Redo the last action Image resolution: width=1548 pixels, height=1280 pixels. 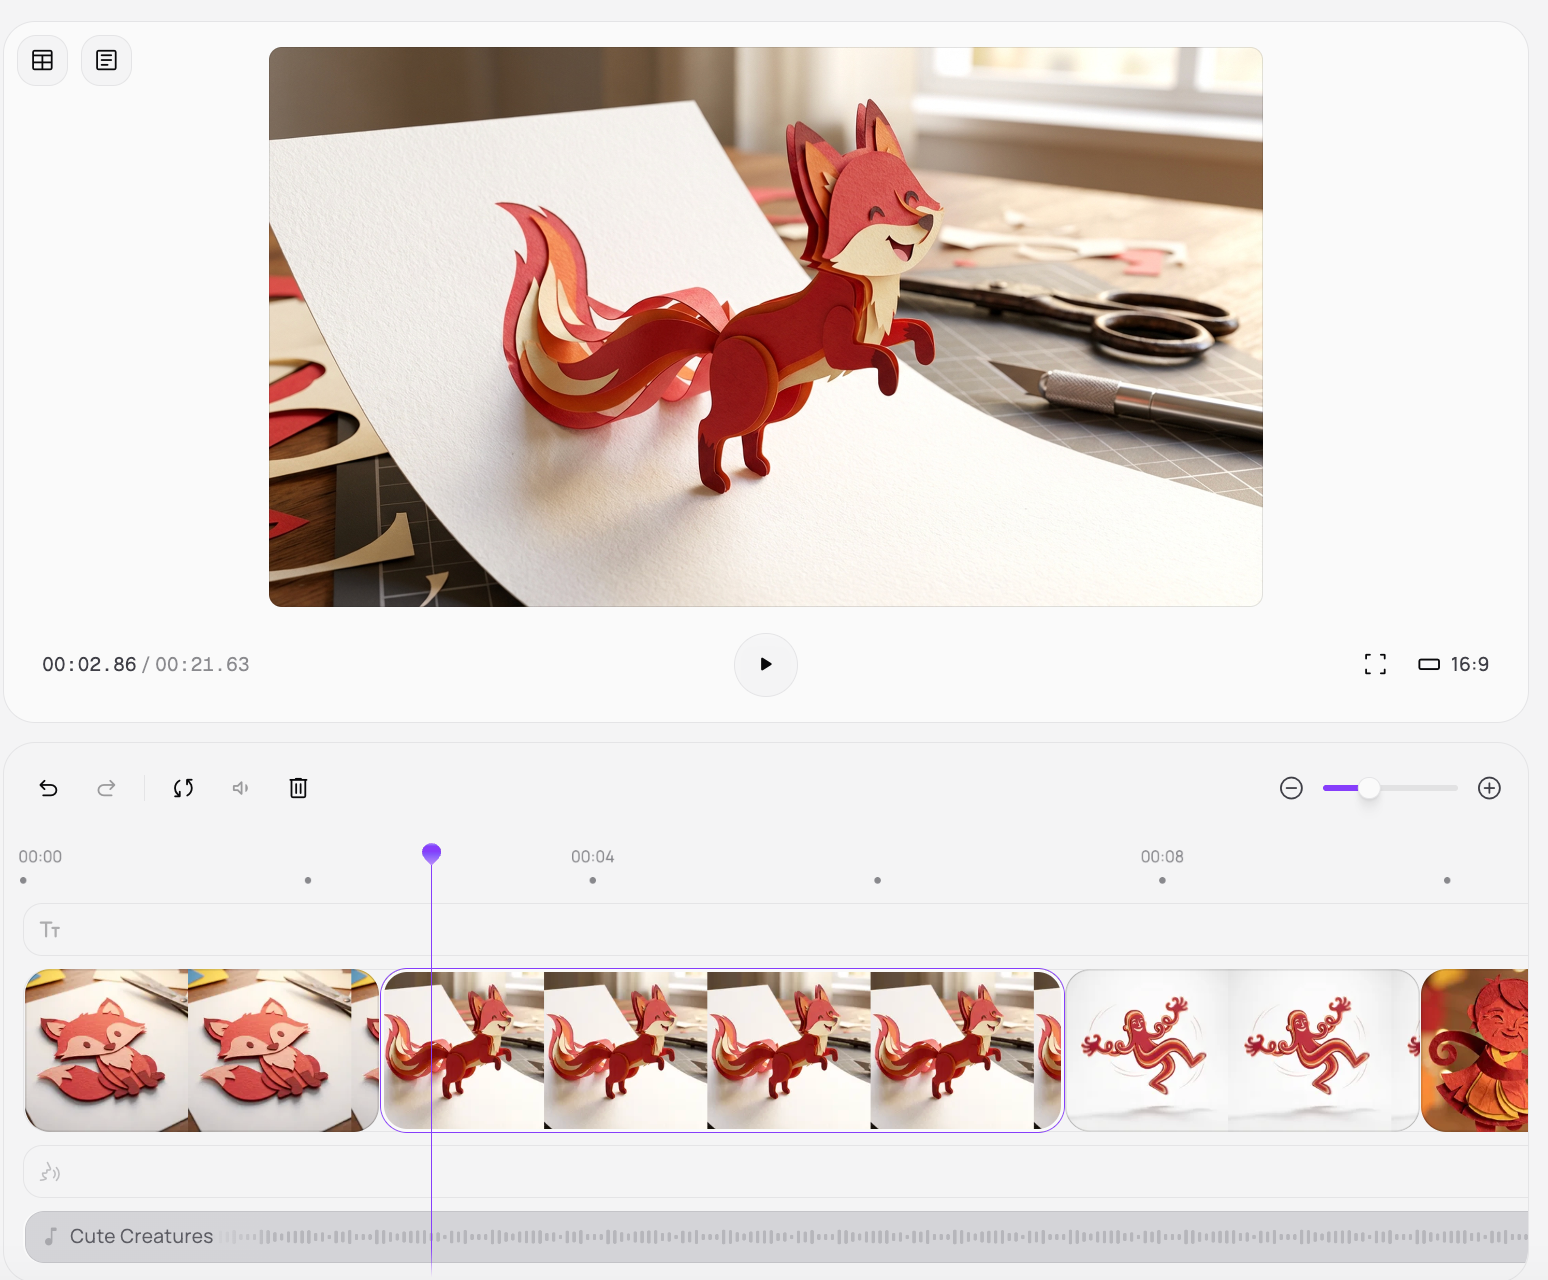point(106,788)
